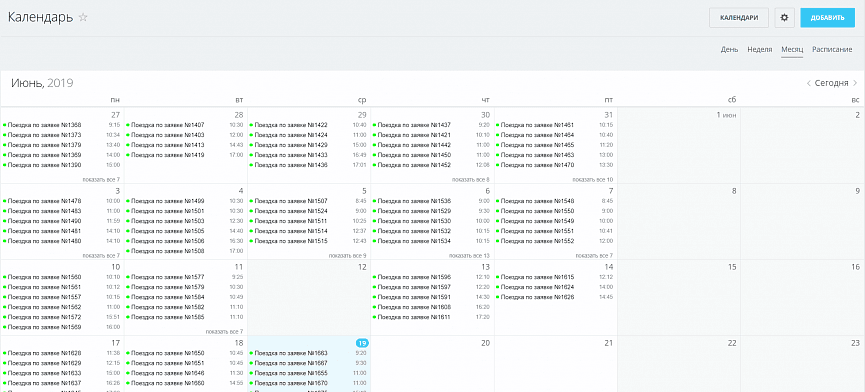
Task: Expand 'показать все 7' on June 11
Action: tap(225, 332)
